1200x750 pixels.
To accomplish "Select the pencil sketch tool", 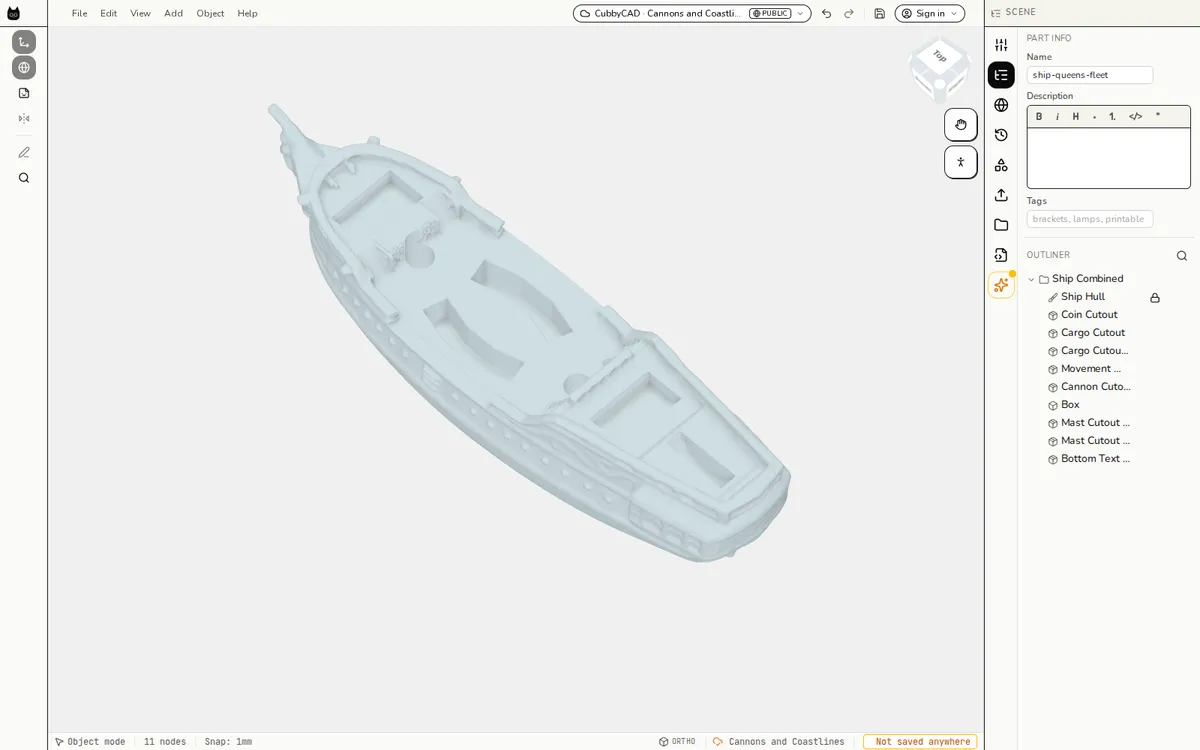I will tap(24, 152).
